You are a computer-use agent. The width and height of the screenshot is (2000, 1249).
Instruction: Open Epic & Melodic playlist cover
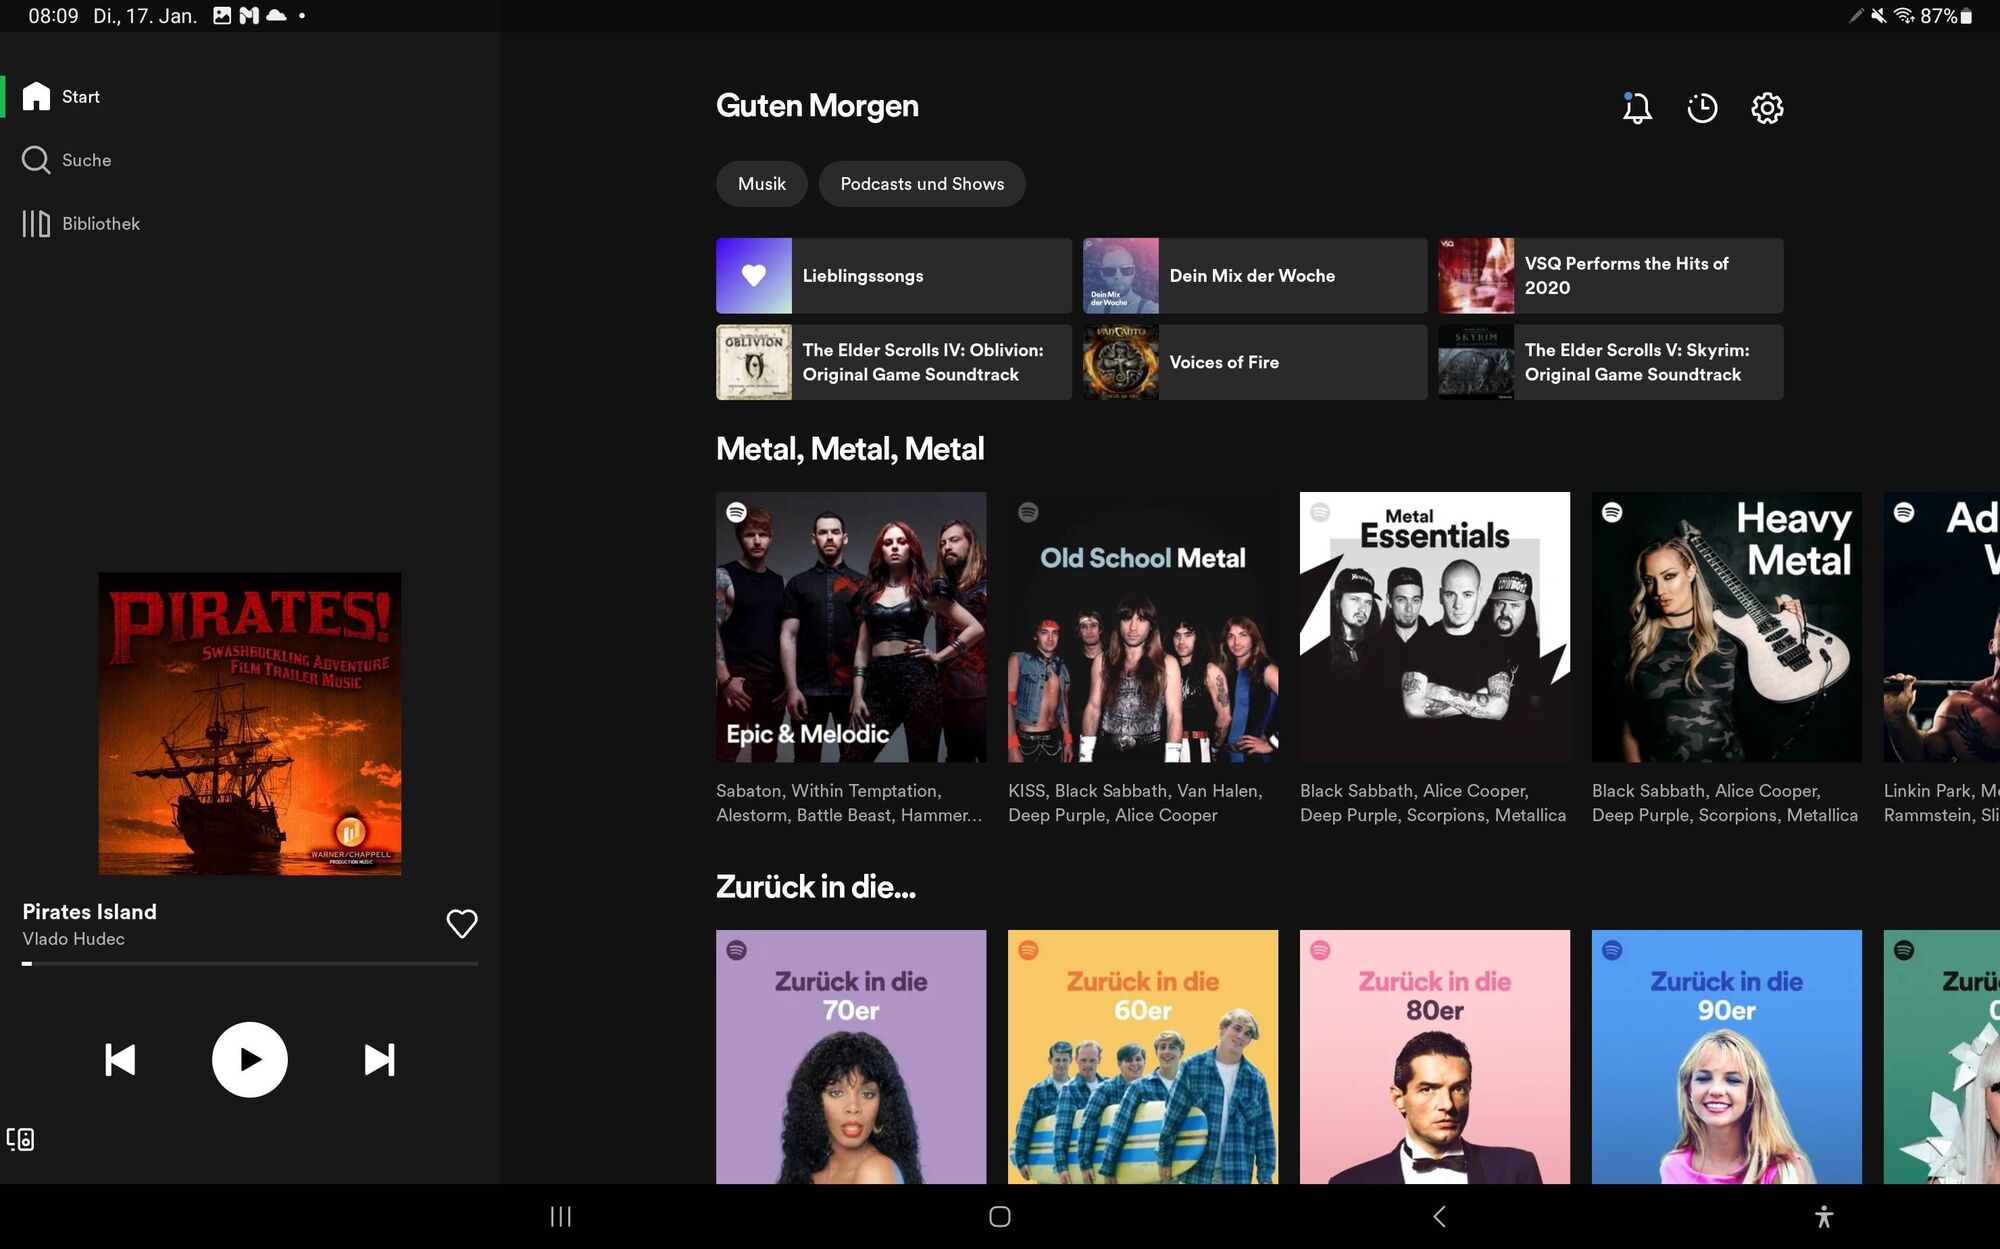851,627
